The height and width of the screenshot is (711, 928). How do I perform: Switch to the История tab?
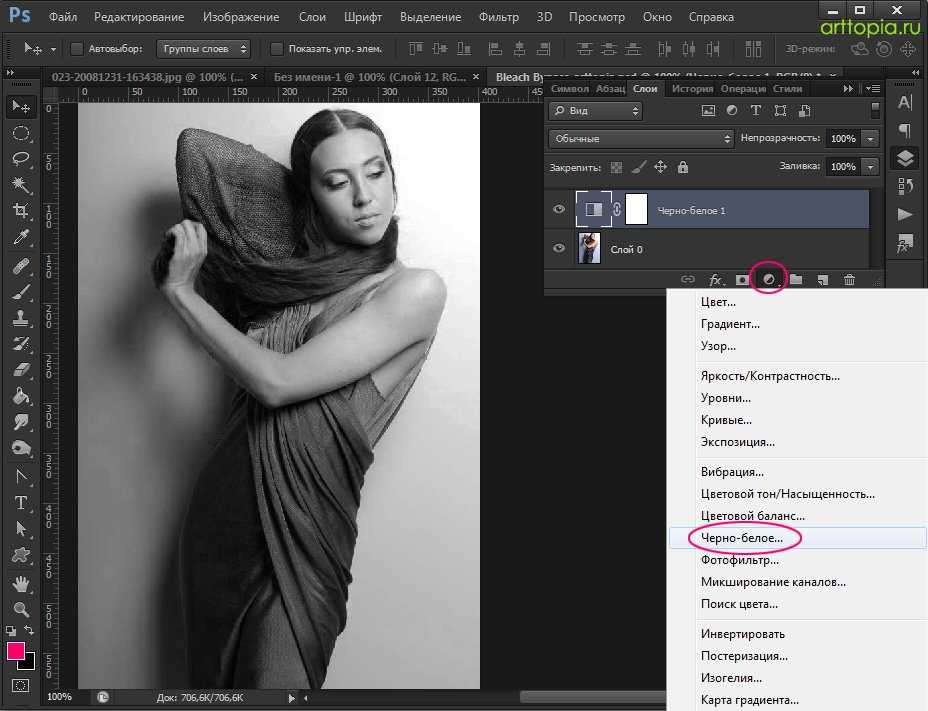click(x=692, y=89)
